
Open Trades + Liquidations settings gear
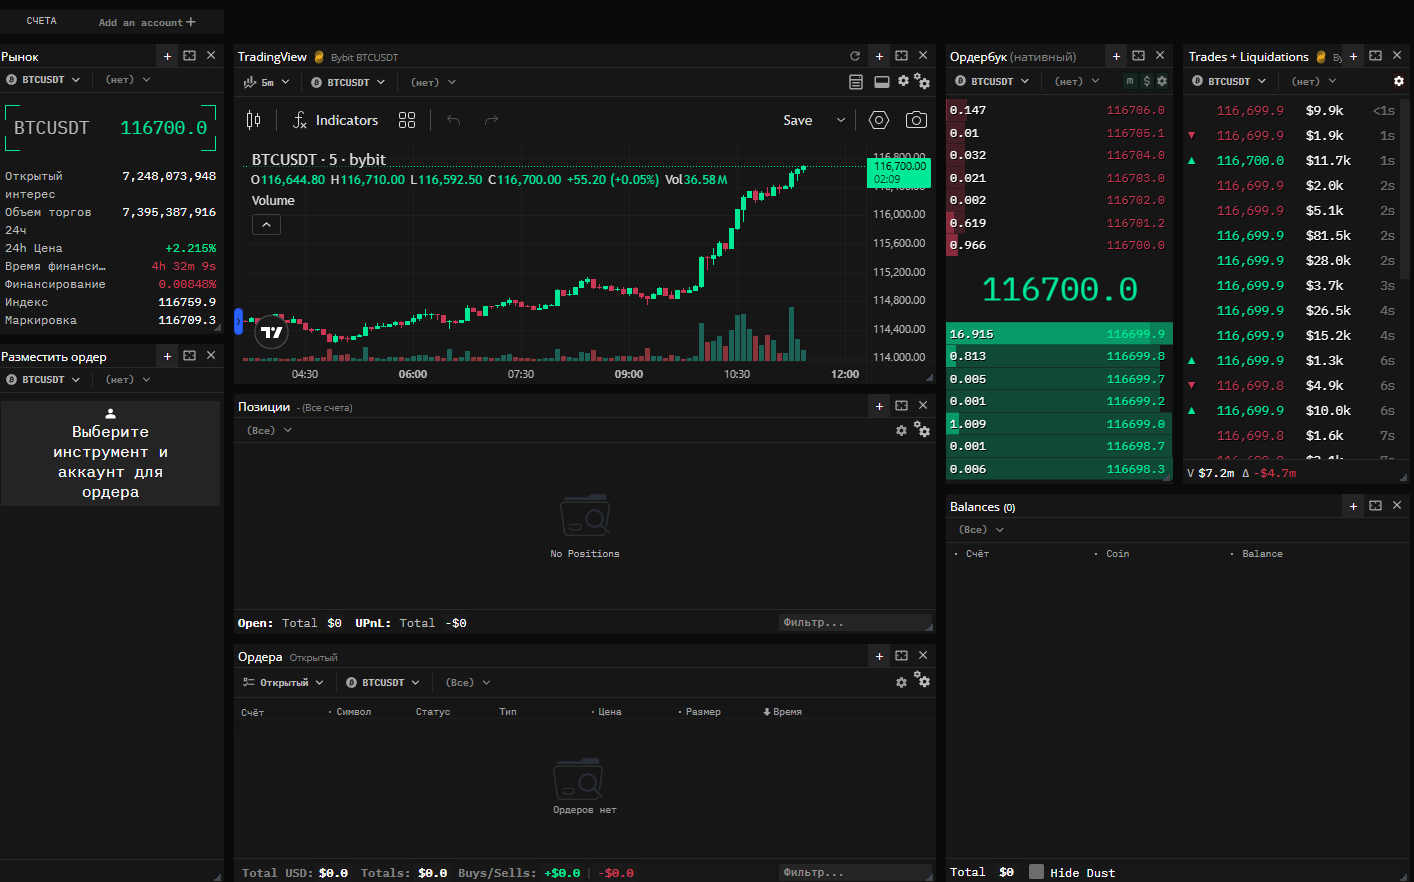point(1398,81)
